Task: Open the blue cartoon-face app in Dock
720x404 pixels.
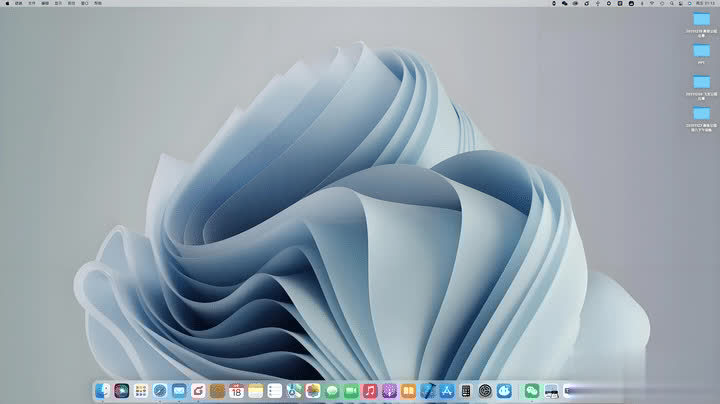Action: pos(504,391)
